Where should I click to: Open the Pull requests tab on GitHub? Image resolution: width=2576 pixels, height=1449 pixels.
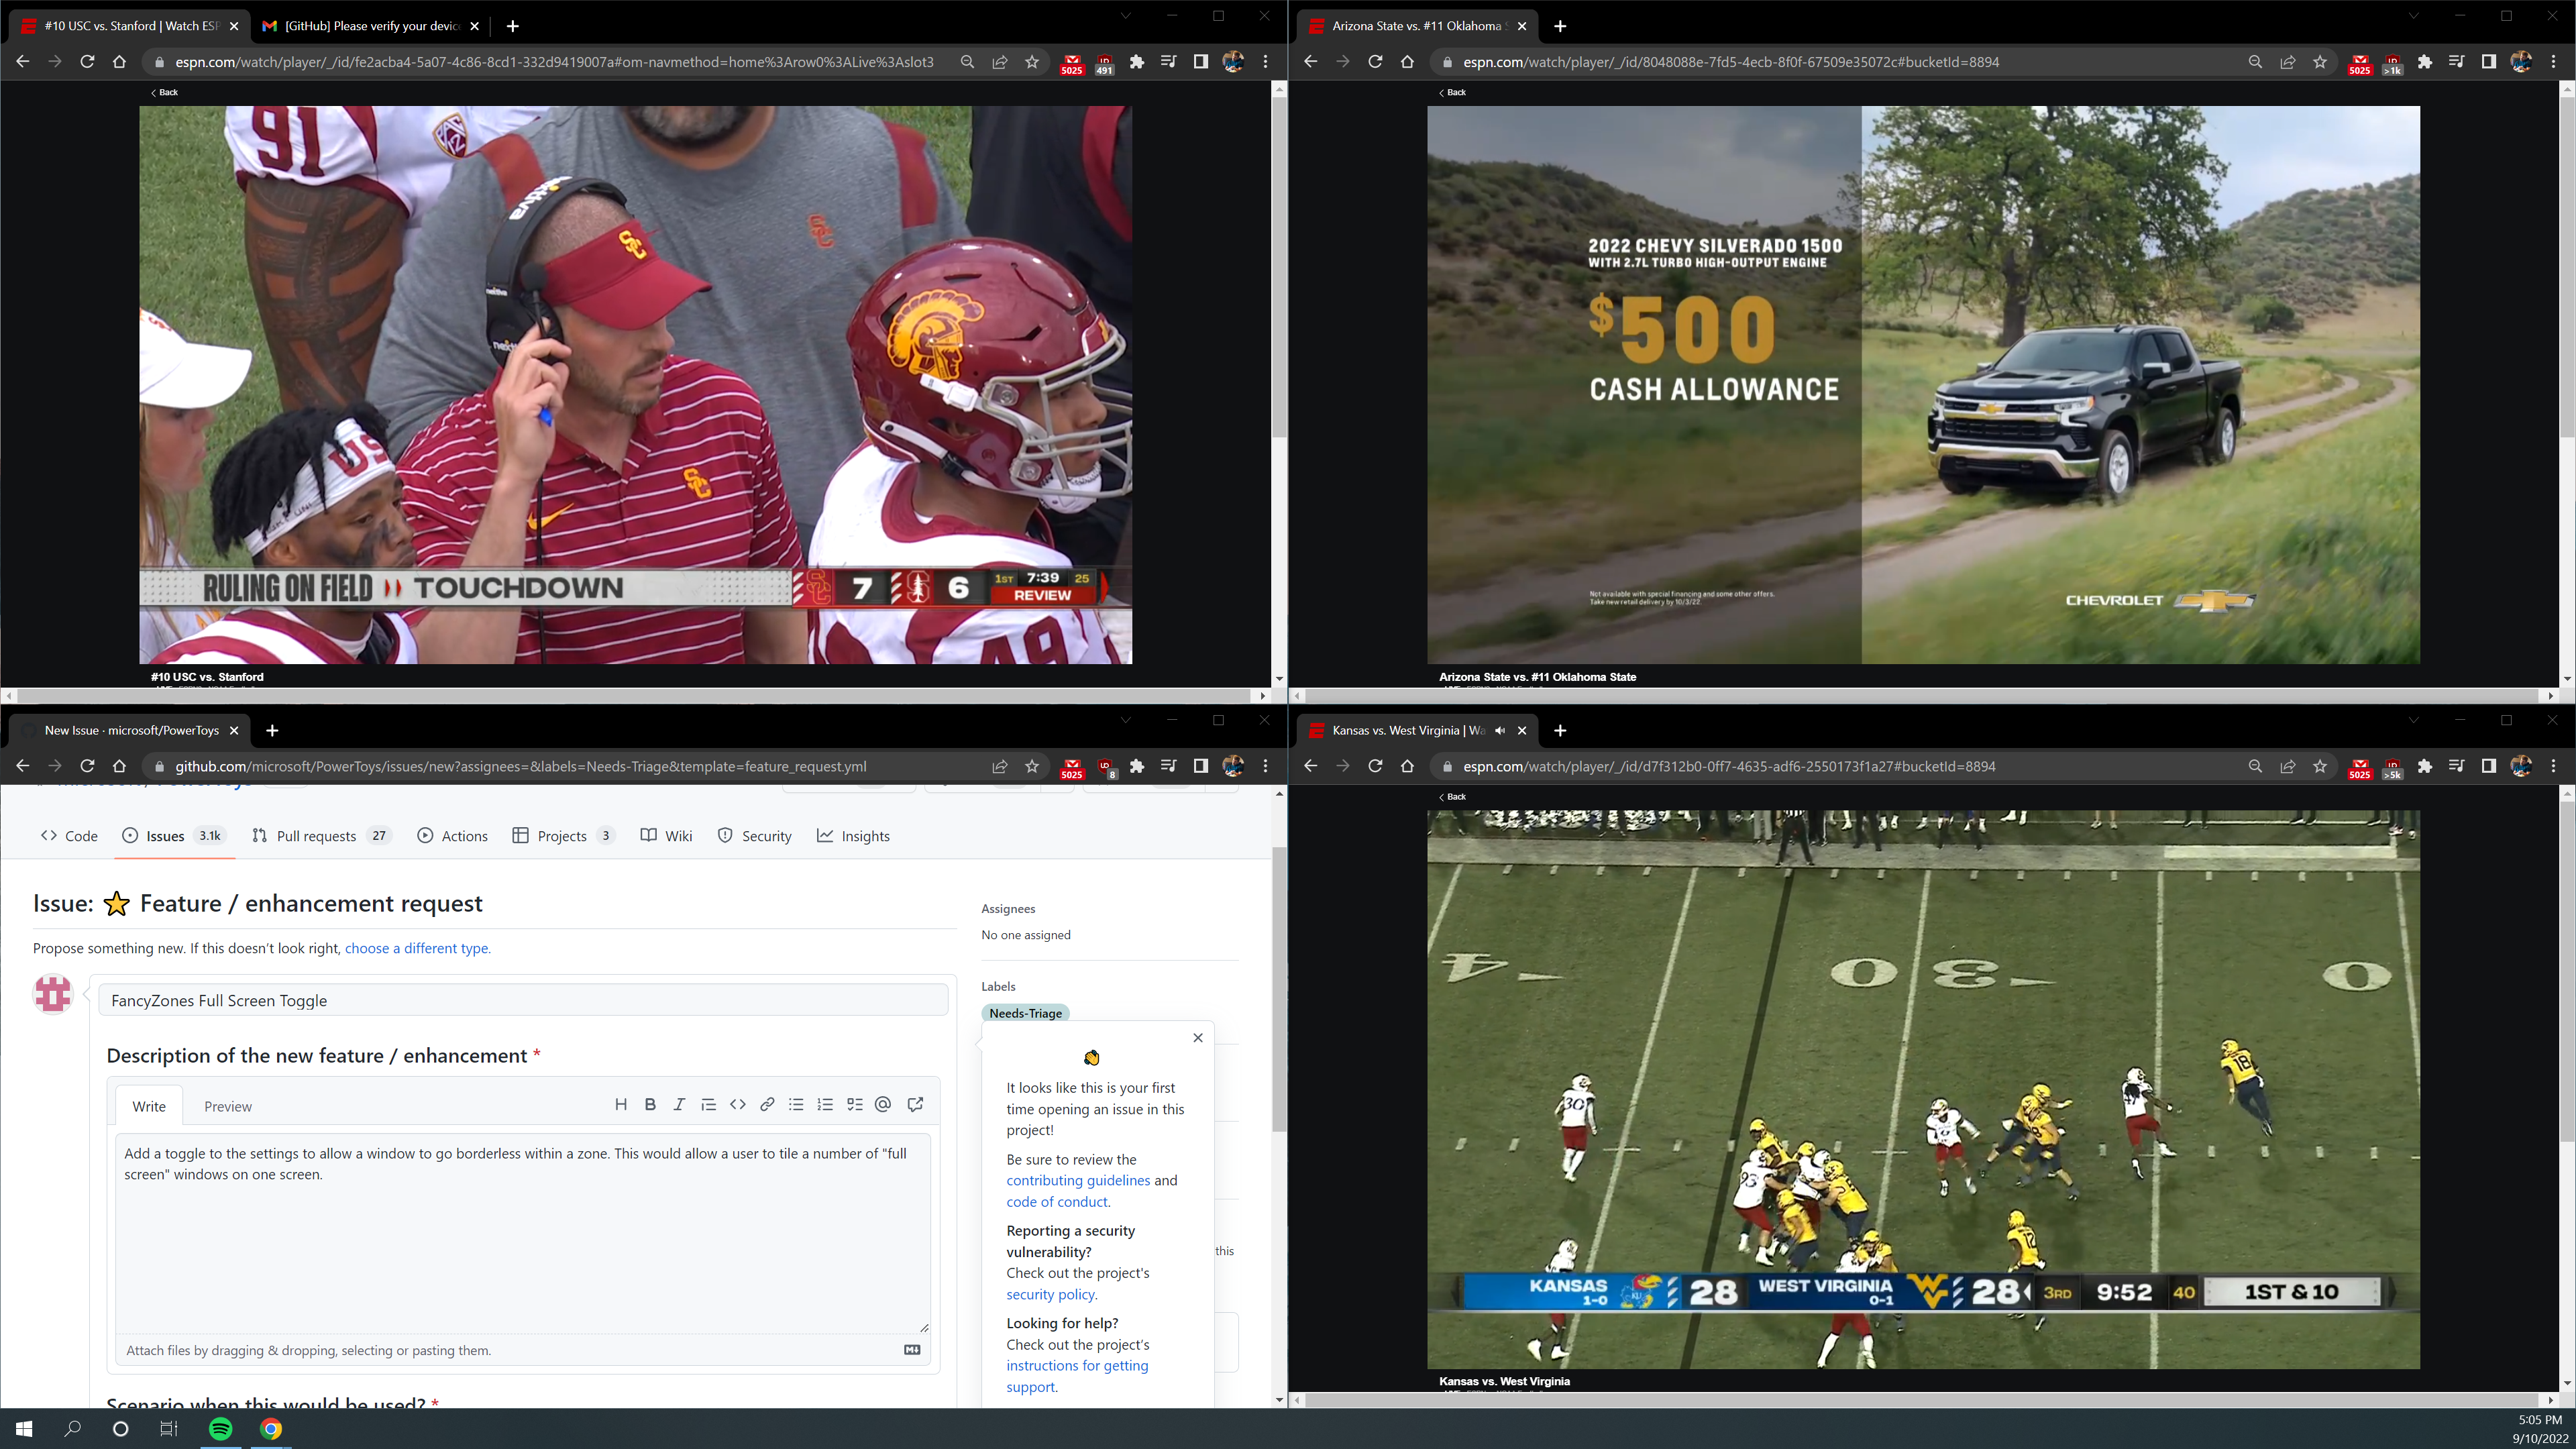pyautogui.click(x=321, y=836)
